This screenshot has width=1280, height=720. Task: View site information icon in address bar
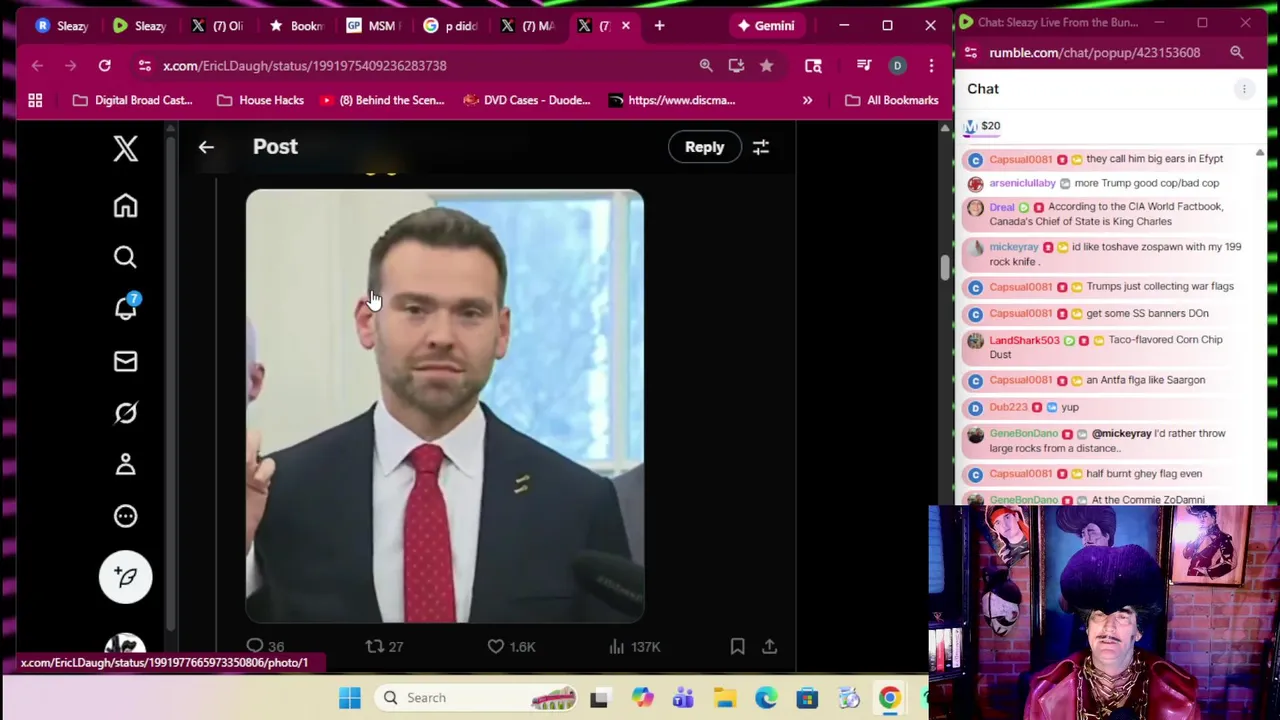(x=144, y=65)
